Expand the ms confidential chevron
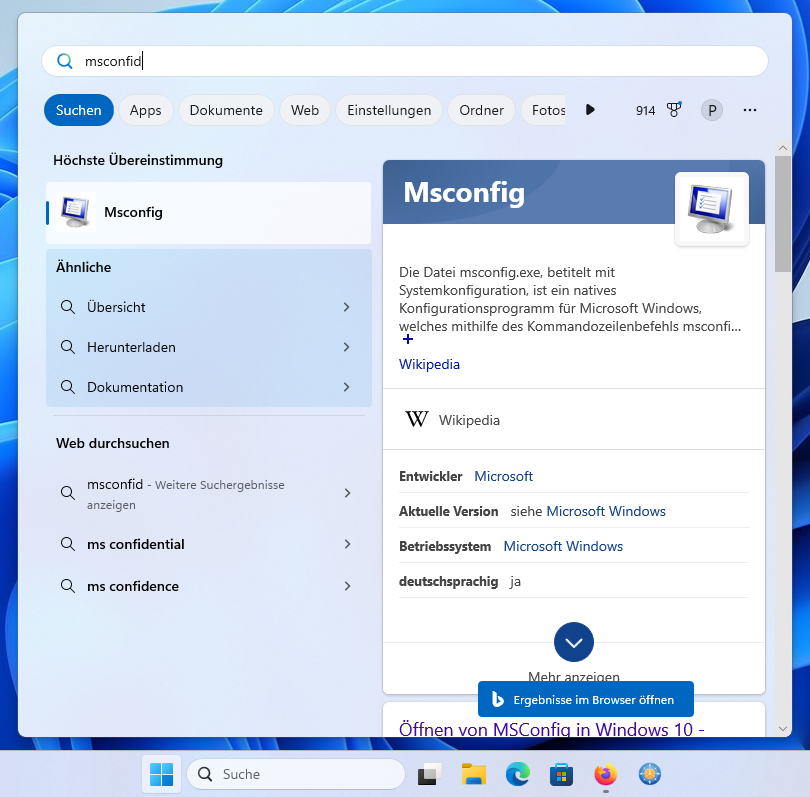 click(347, 544)
